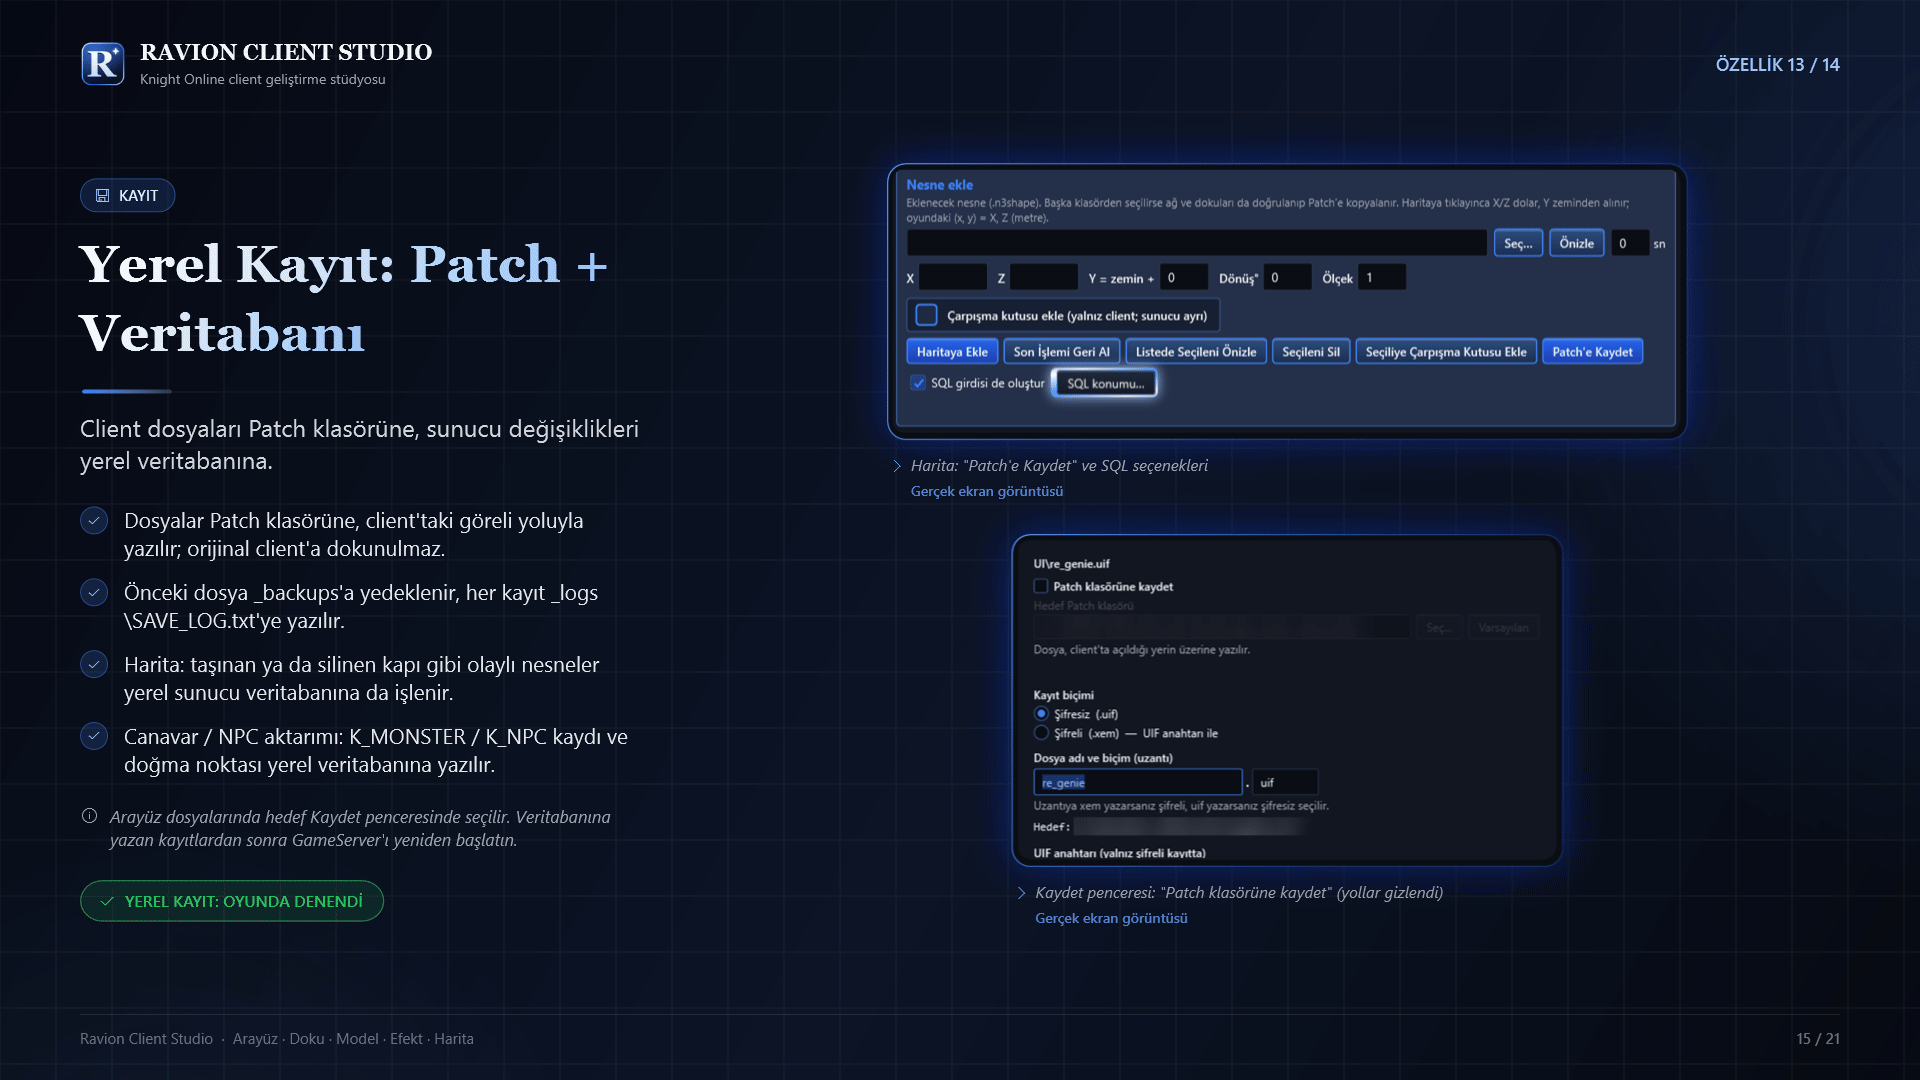Click the 're_genie' file name field
The image size is (1920, 1080).
point(1138,782)
